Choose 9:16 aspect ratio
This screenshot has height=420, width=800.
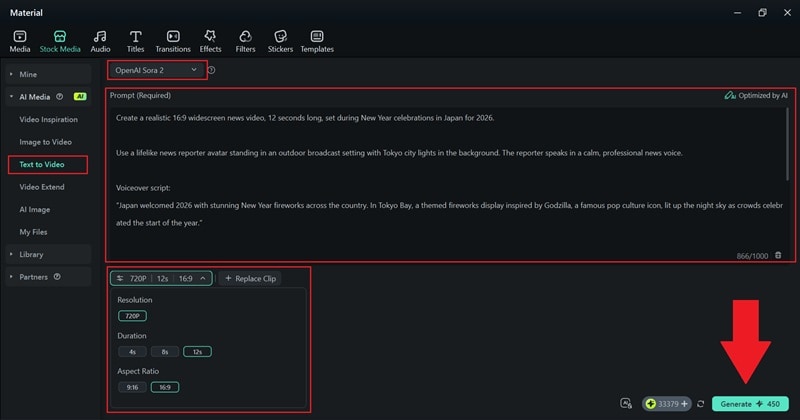[x=132, y=387]
